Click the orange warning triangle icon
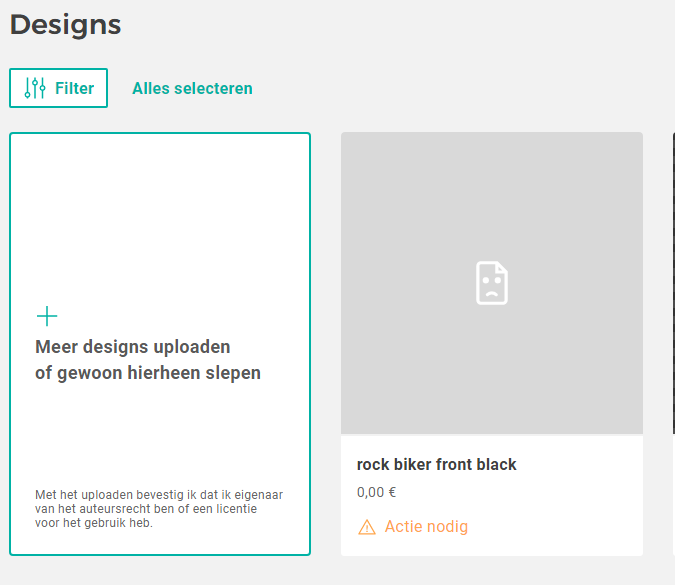Screen dimensions: 675x585 pyautogui.click(x=367, y=527)
